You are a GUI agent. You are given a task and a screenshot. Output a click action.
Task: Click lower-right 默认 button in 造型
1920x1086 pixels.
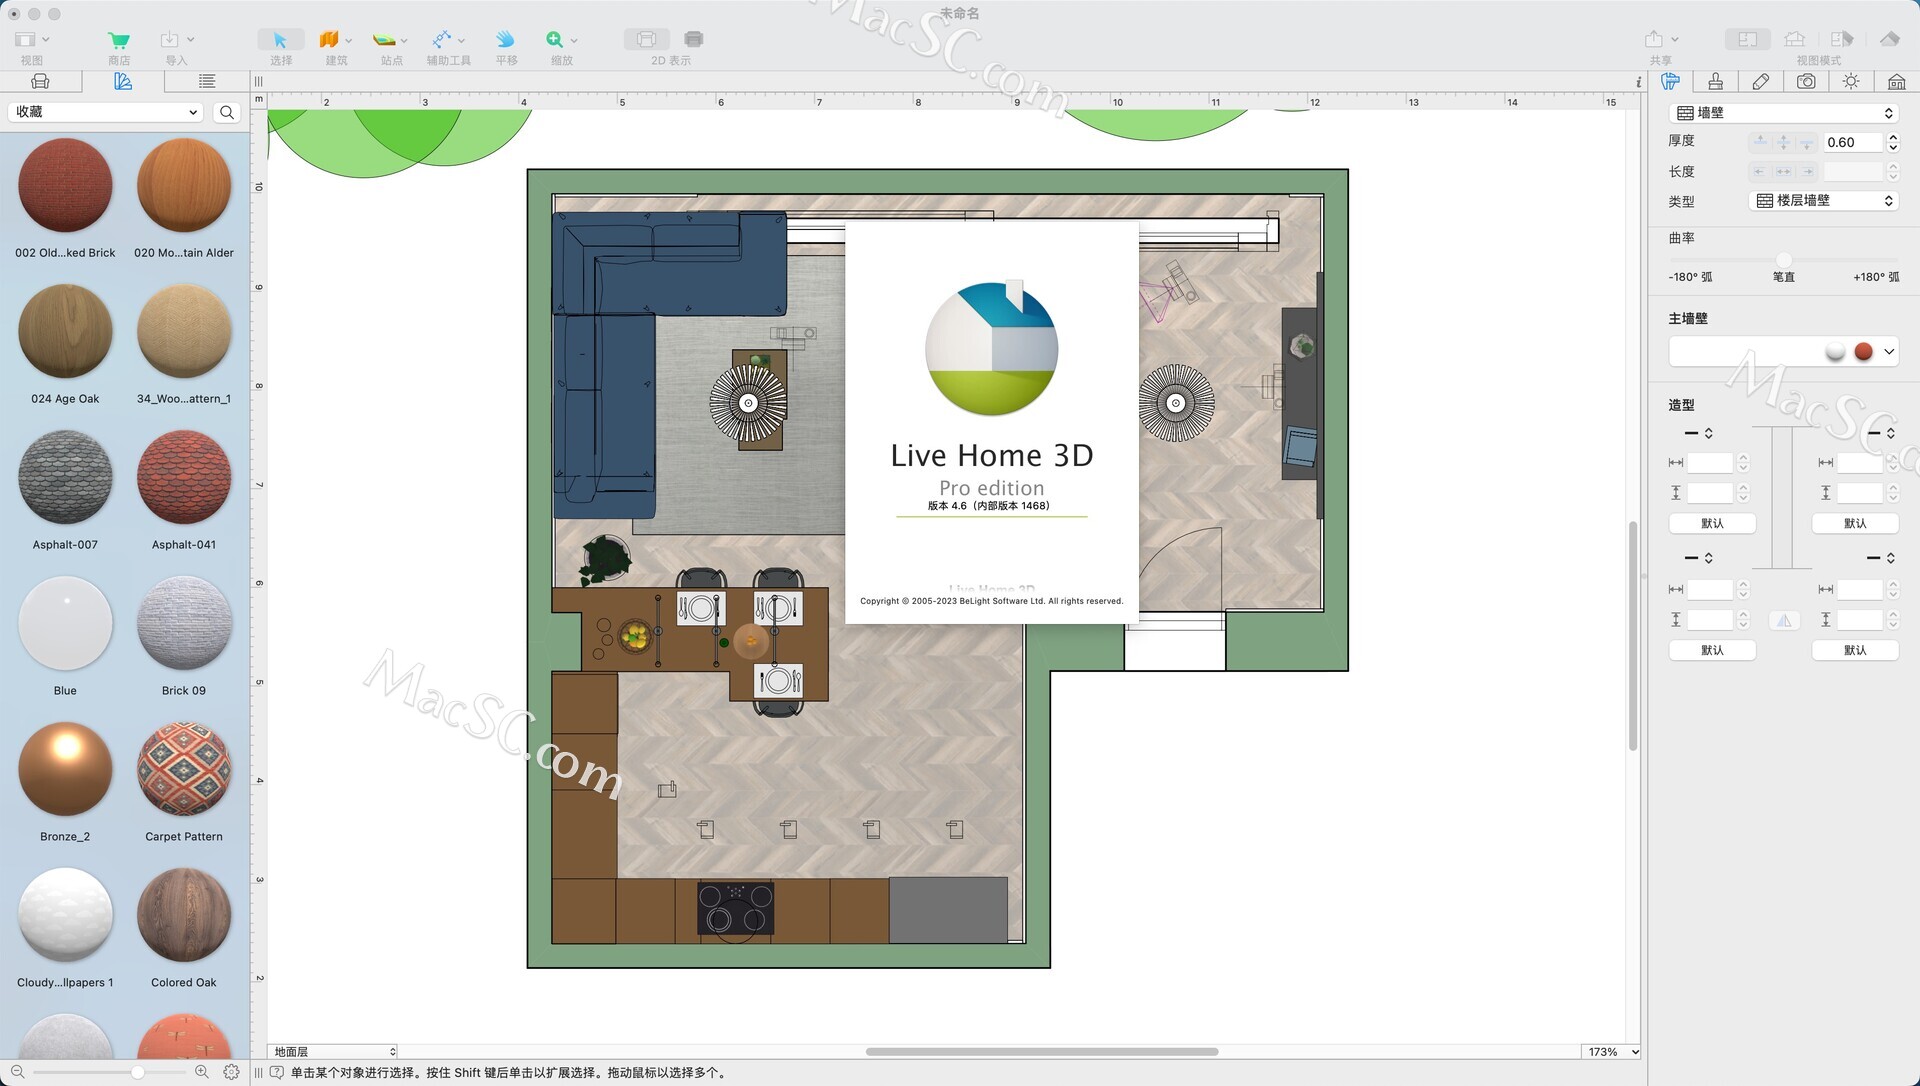click(x=1855, y=650)
